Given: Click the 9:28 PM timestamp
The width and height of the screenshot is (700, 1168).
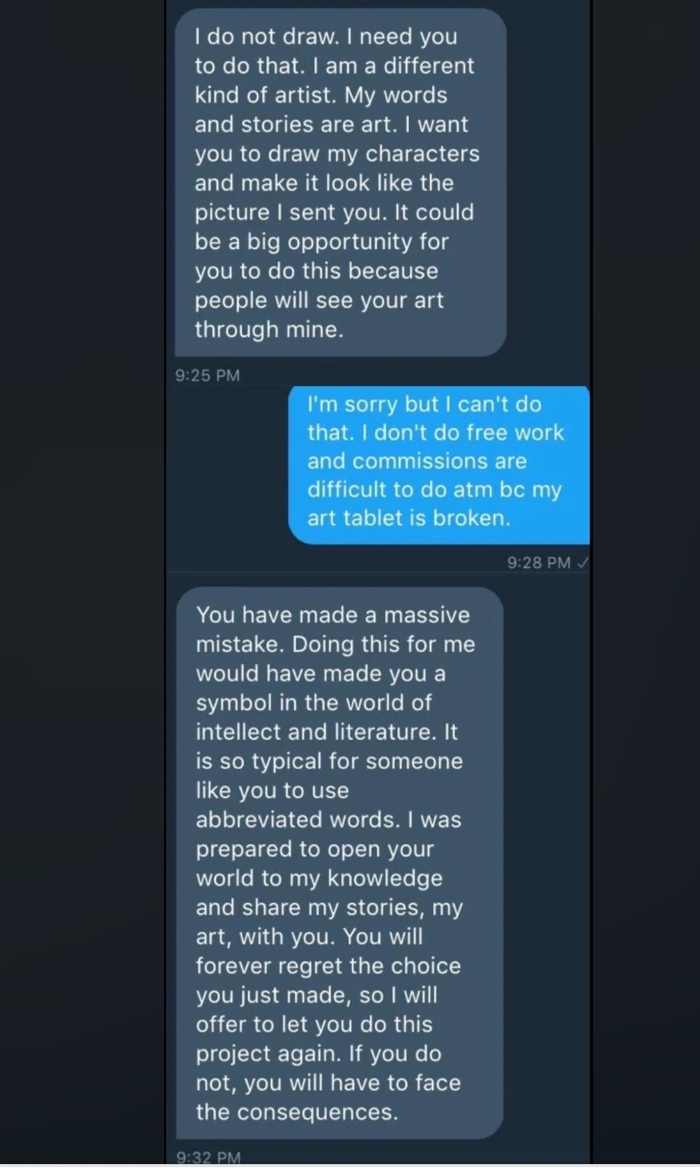Looking at the screenshot, I should [538, 563].
